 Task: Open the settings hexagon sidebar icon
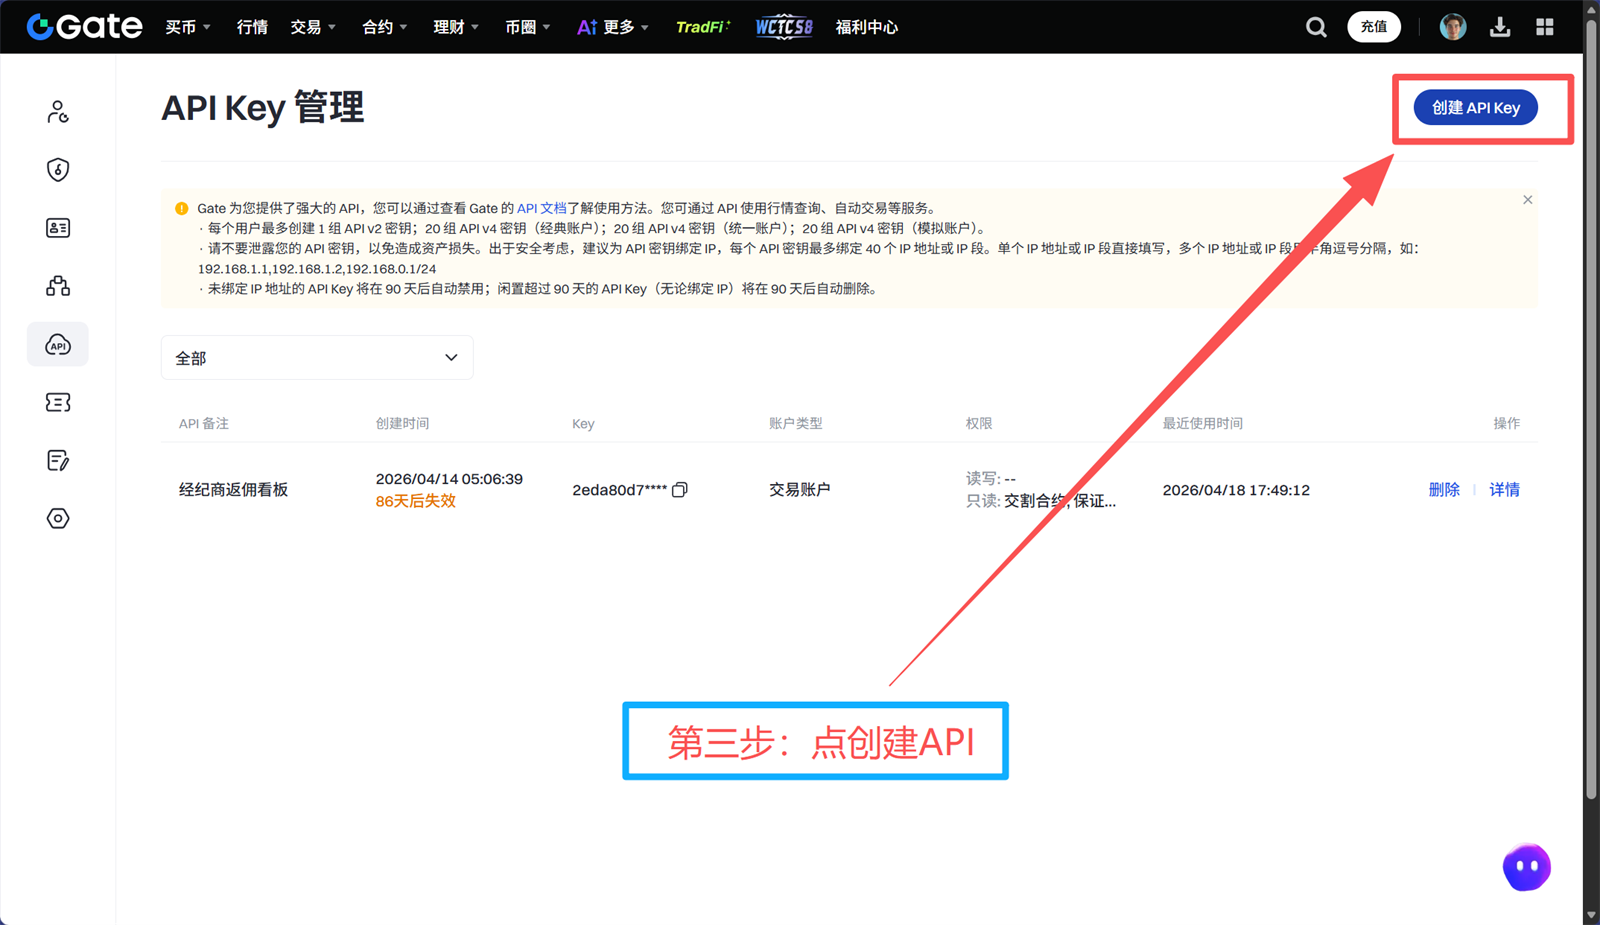[x=58, y=518]
